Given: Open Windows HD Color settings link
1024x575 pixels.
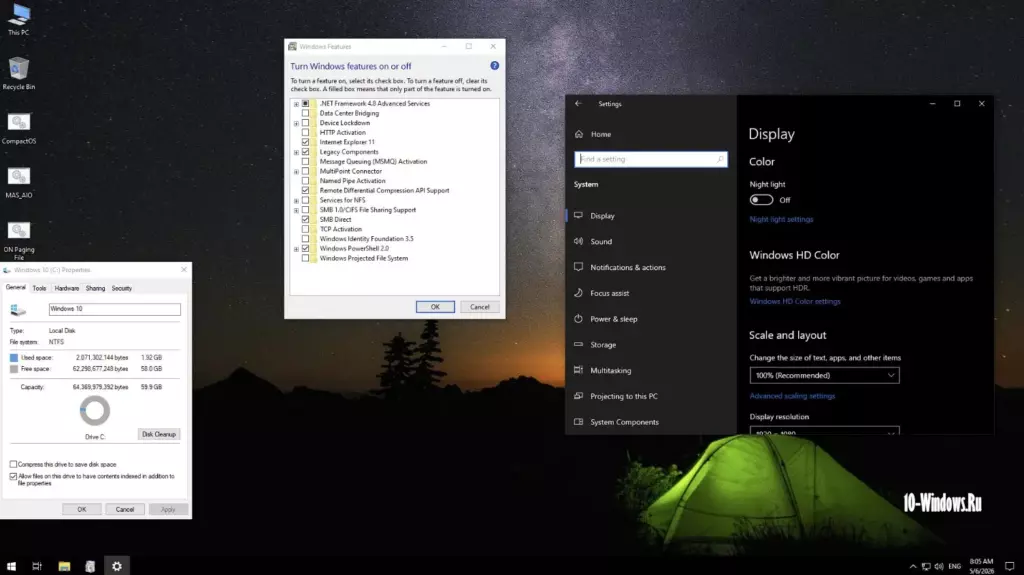Looking at the screenshot, I should tap(795, 301).
